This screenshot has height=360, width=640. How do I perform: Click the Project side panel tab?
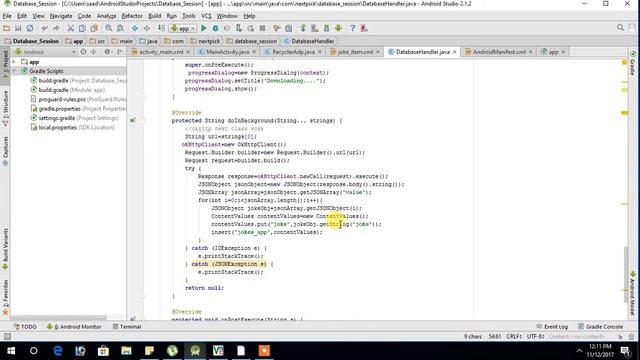click(5, 64)
